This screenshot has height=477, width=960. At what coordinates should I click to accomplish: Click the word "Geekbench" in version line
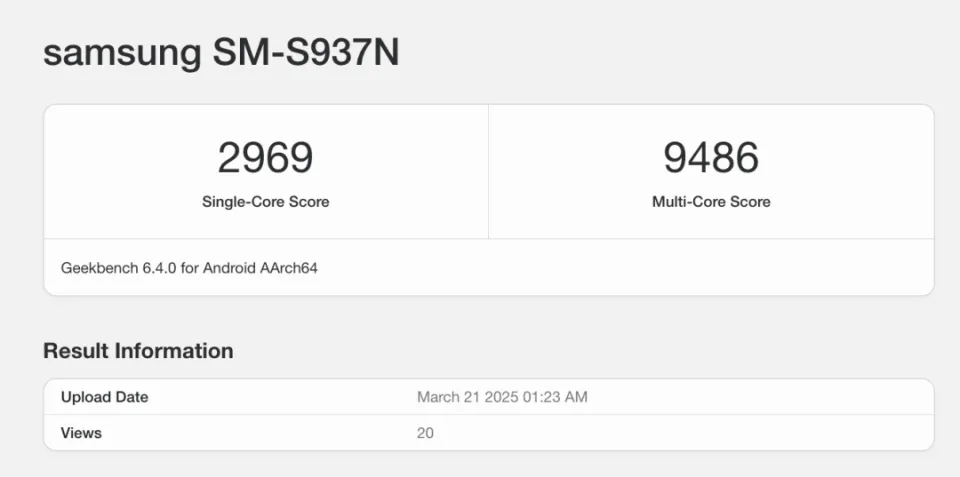97,268
